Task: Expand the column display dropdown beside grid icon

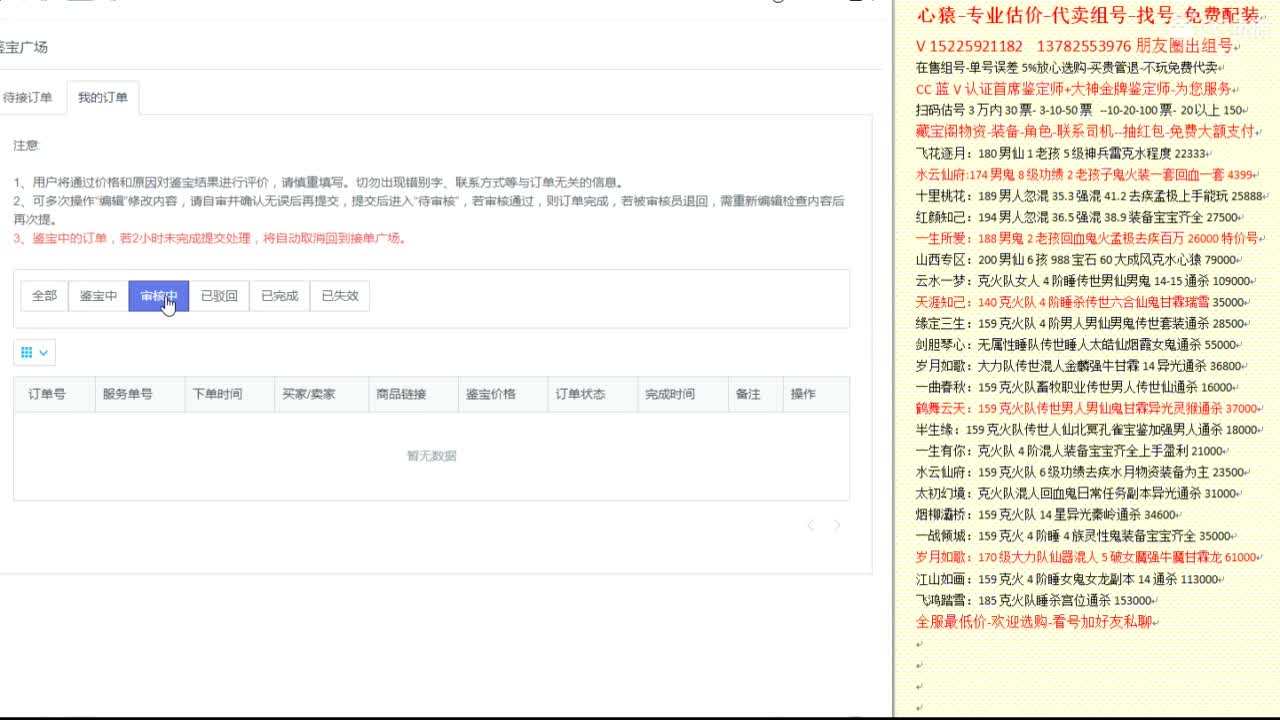Action: tap(42, 352)
